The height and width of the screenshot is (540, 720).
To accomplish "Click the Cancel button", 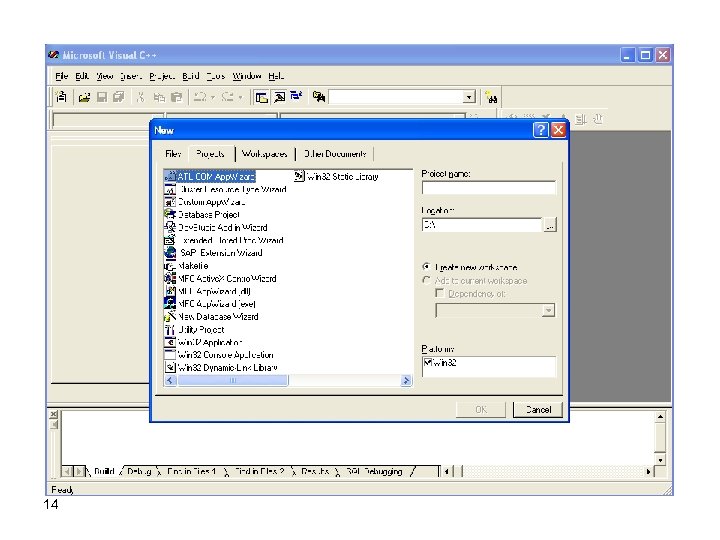I will (538, 410).
